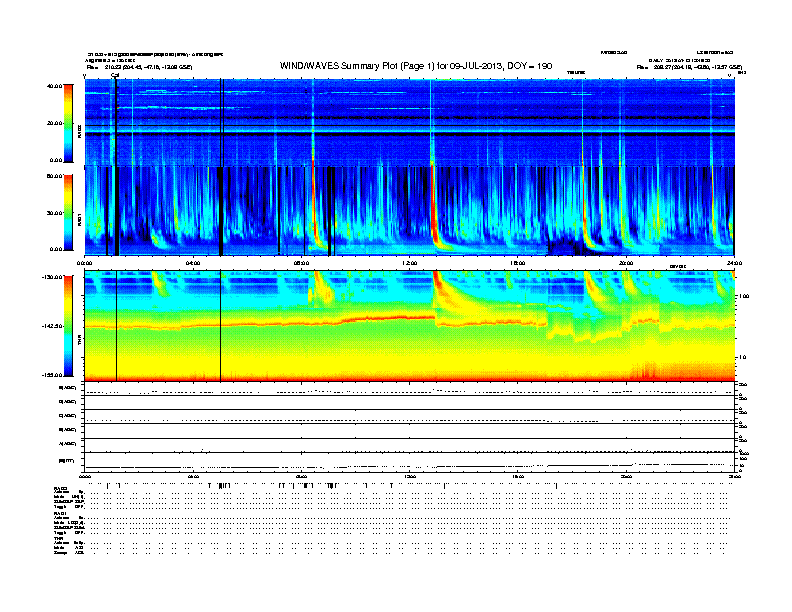Click the 24:00 tick label below RAD1 panel
This screenshot has height=612, width=792.
coord(734,263)
